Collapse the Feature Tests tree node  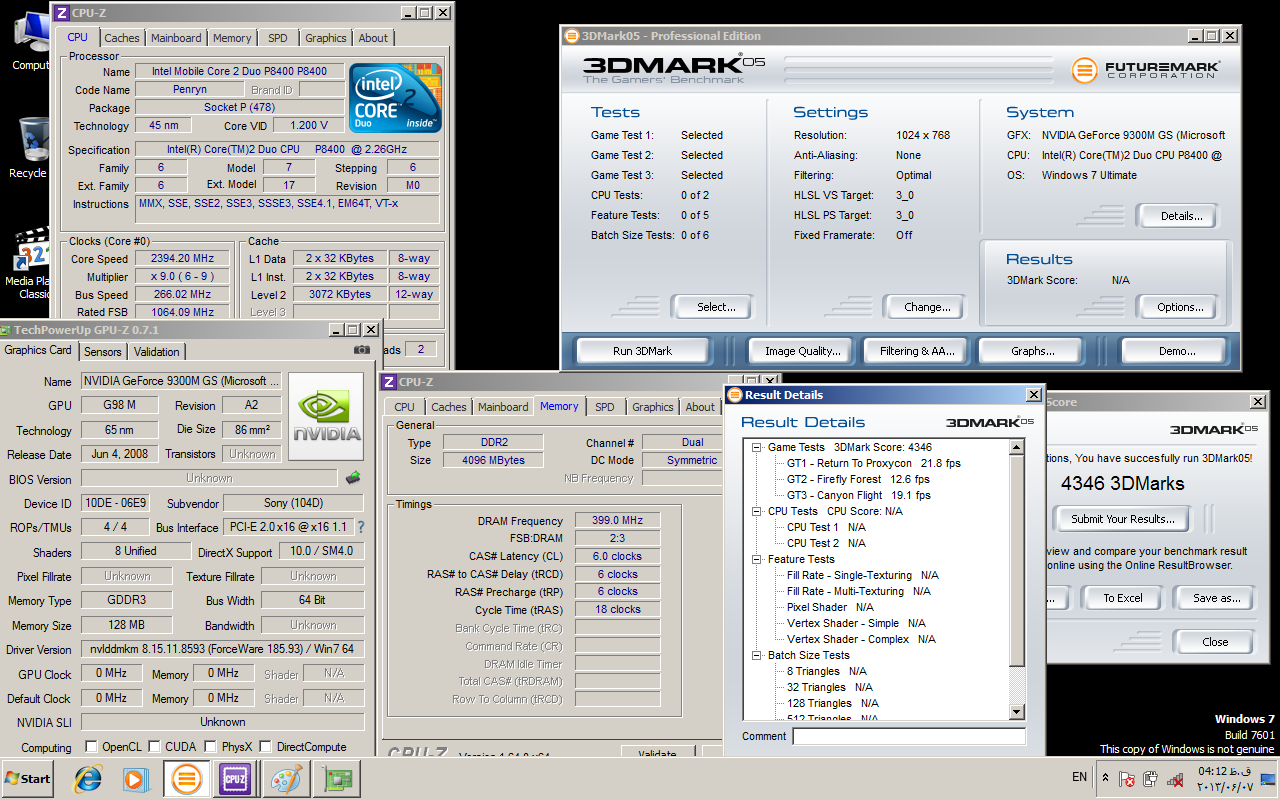757,559
